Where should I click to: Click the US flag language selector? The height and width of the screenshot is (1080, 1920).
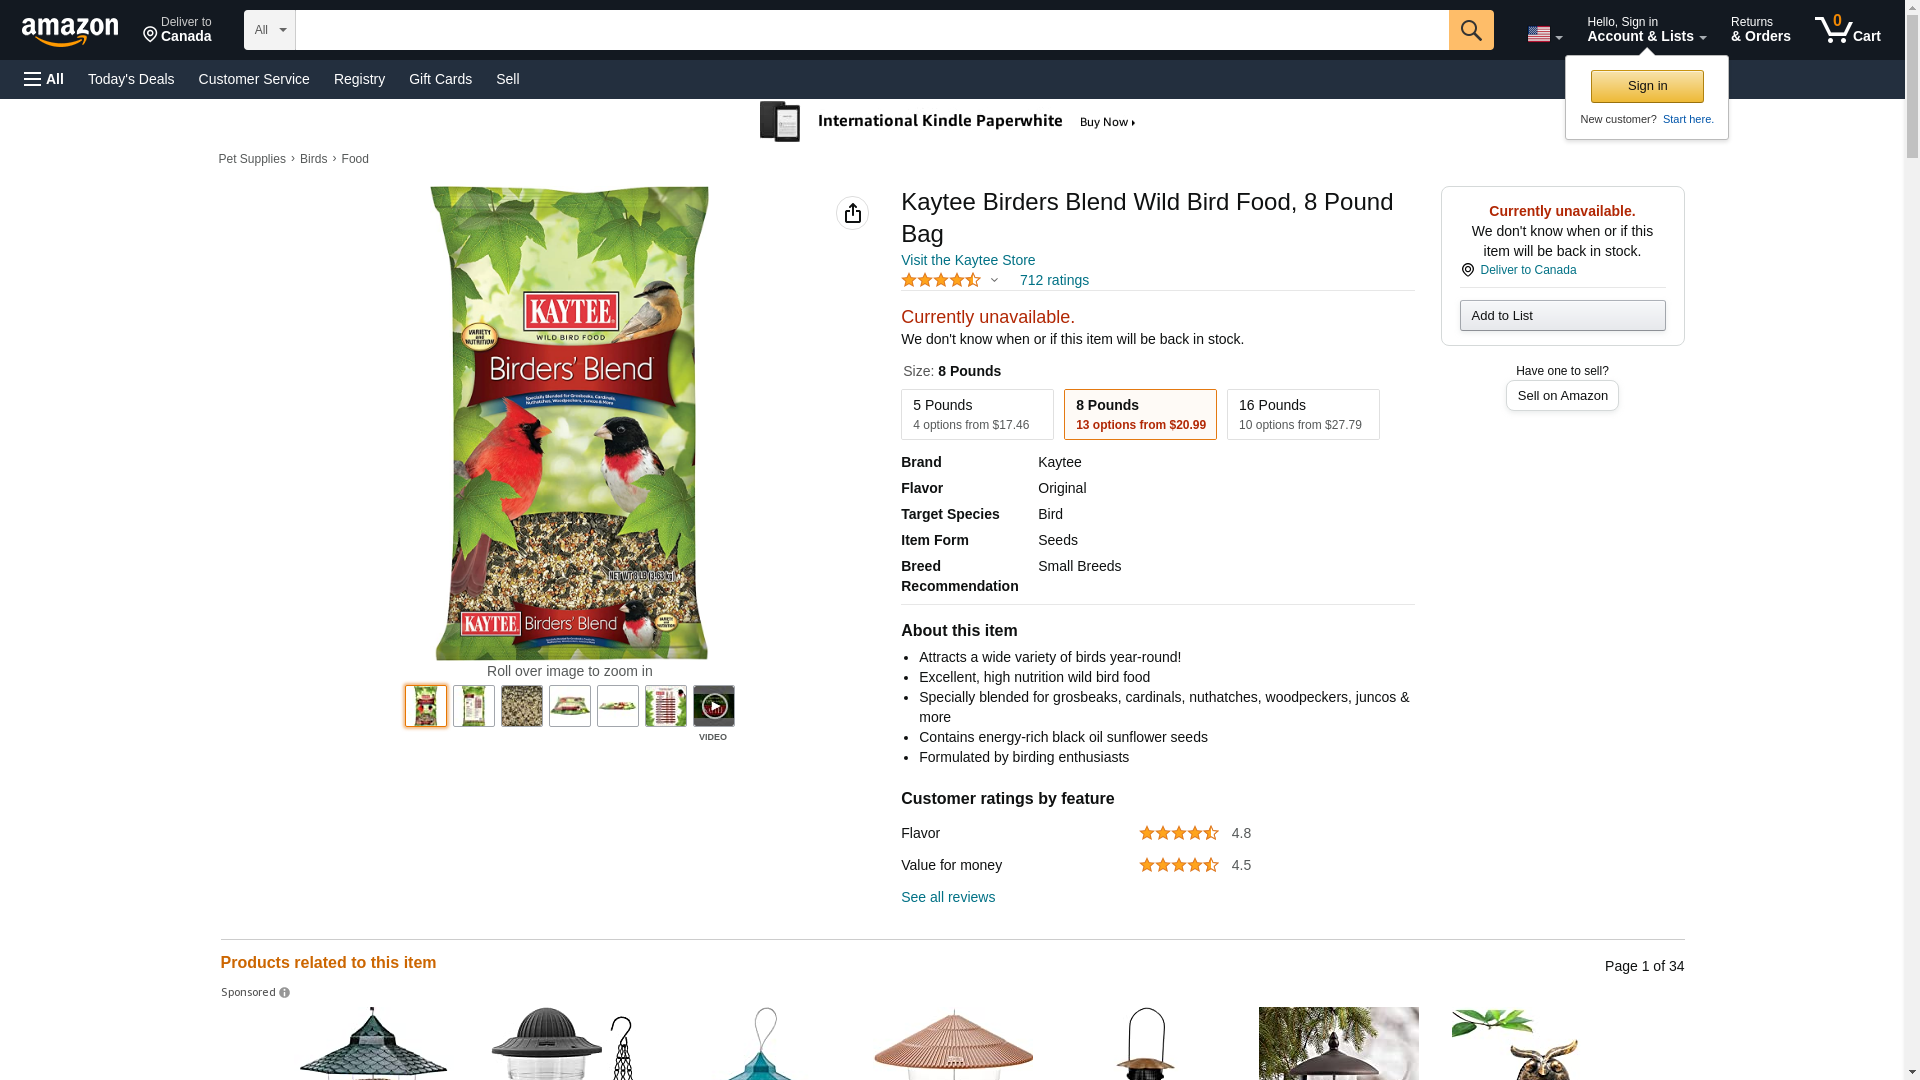[1543, 34]
